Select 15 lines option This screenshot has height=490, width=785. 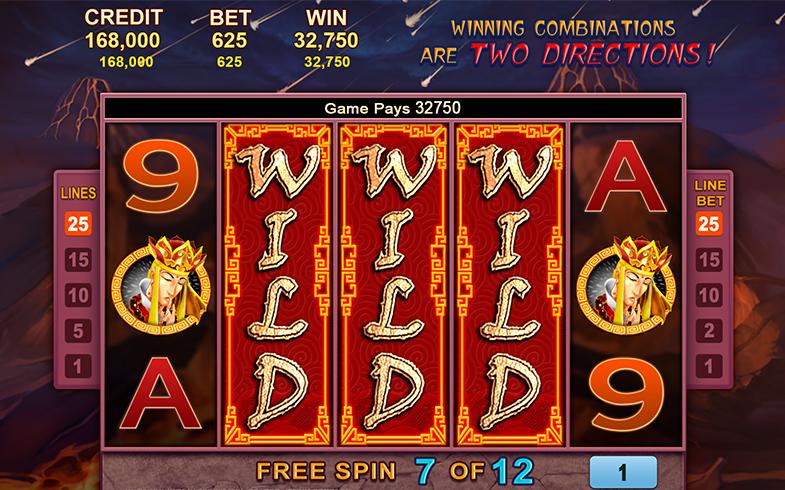tap(78, 260)
